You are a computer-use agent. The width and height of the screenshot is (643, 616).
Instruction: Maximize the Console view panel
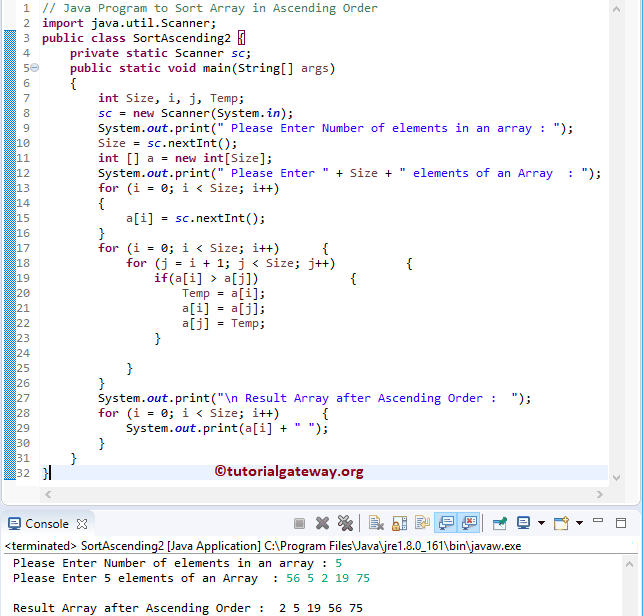pos(621,523)
